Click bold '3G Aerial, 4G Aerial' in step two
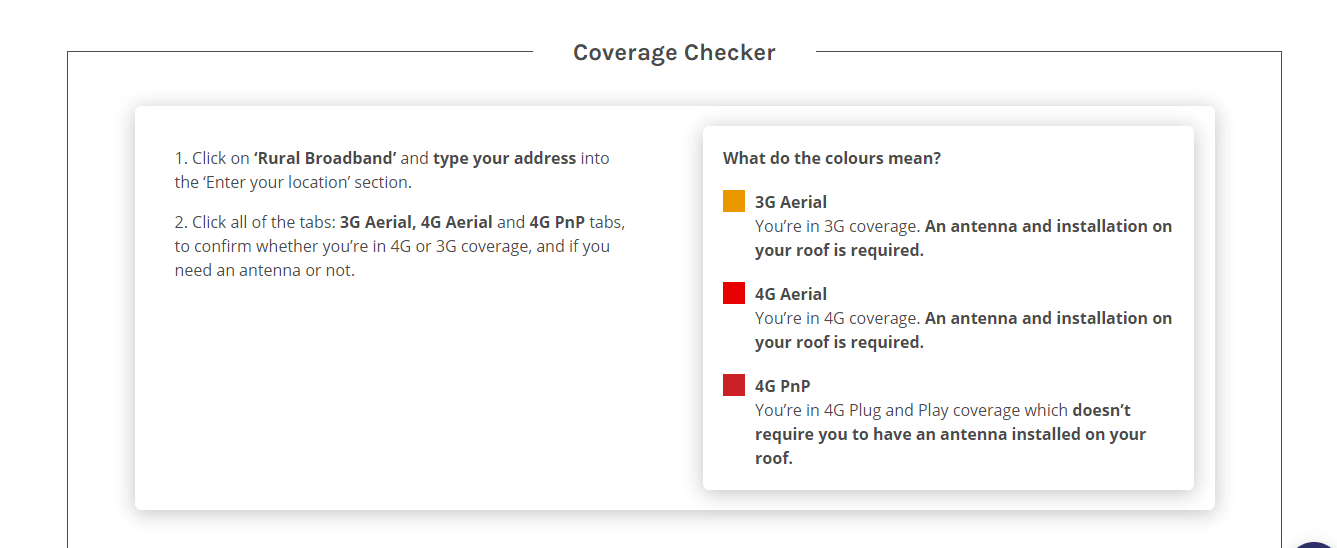The image size is (1337, 548). [416, 222]
